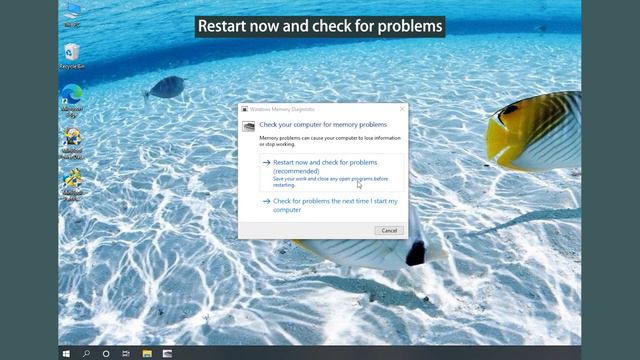Click the Memory Diagnostic taskbar button

(x=167, y=353)
